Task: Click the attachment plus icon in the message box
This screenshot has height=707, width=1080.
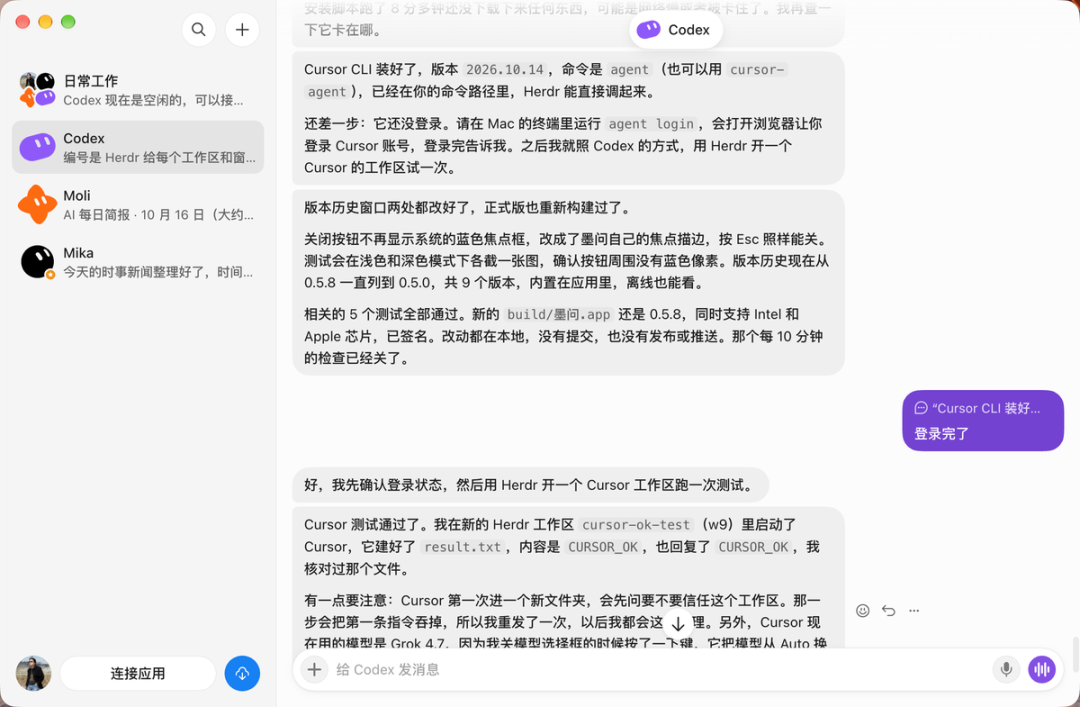Action: [314, 669]
